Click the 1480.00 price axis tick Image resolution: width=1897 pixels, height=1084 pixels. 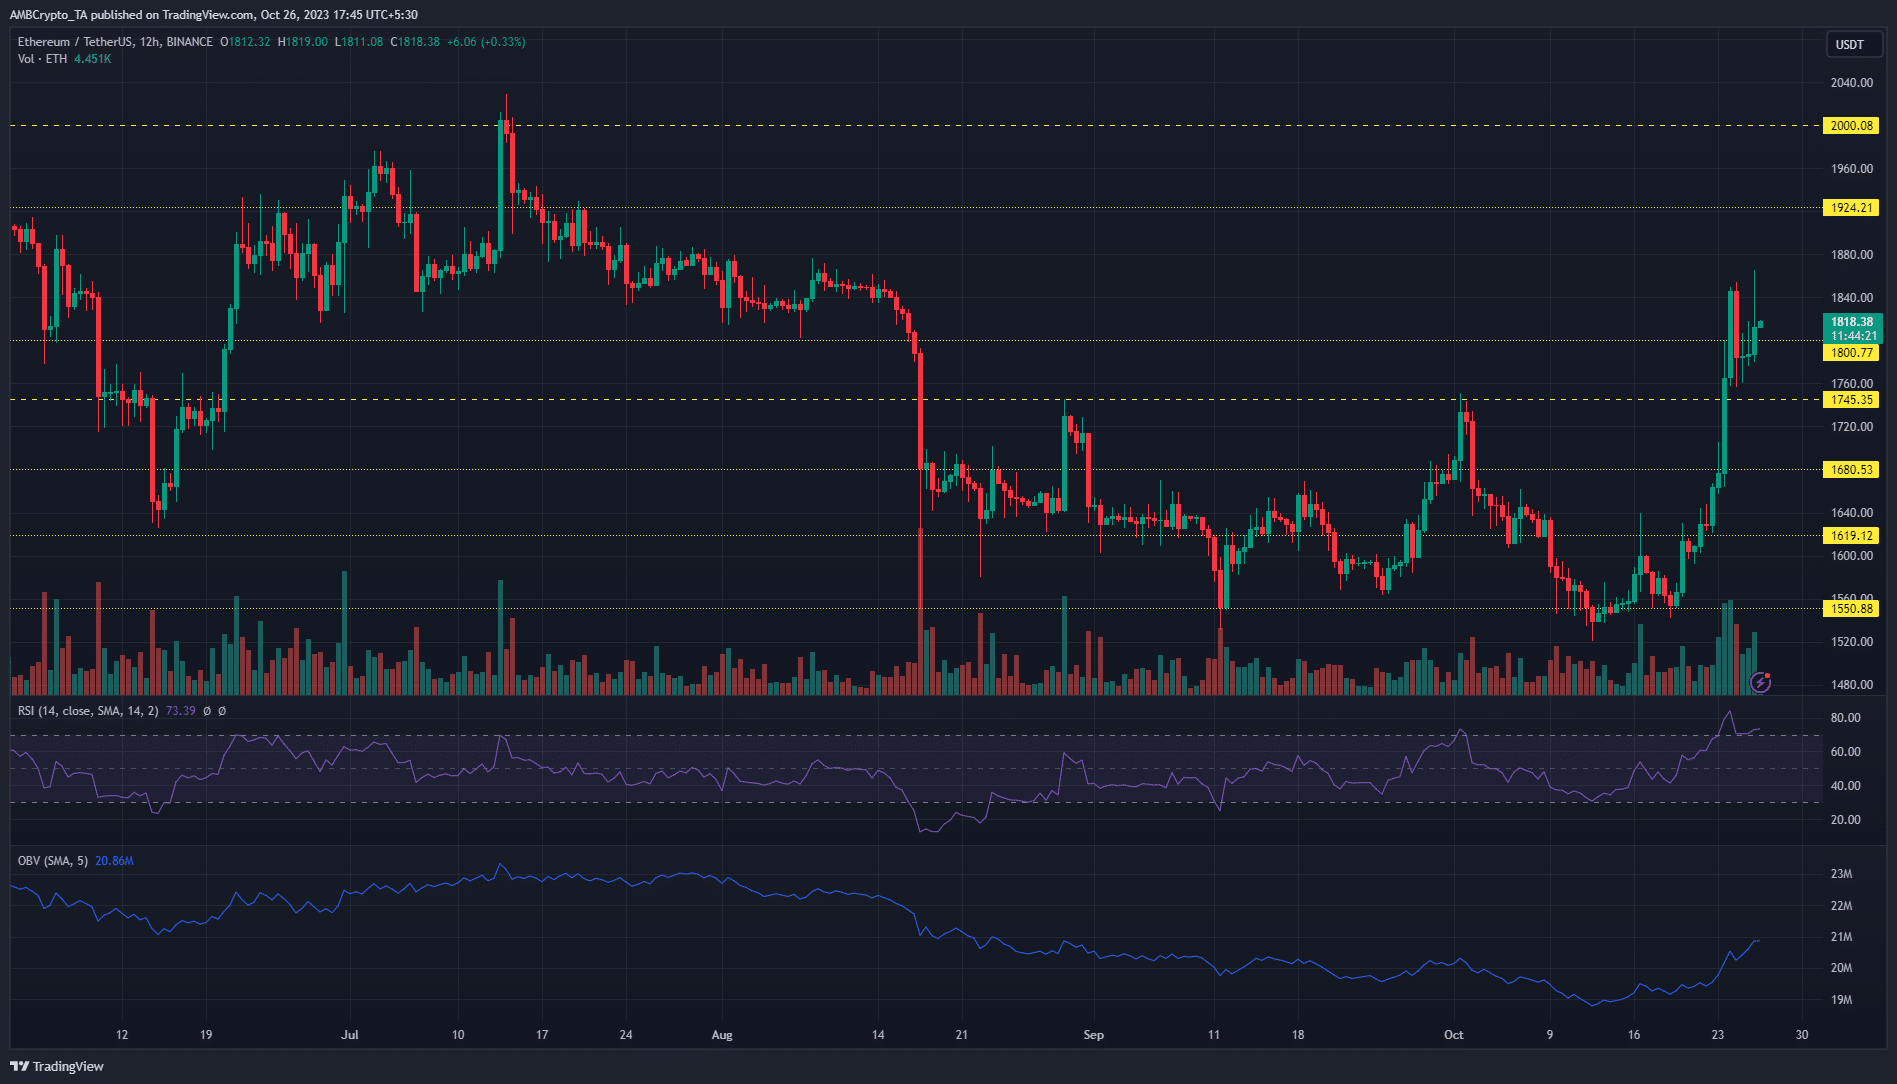pos(1851,685)
